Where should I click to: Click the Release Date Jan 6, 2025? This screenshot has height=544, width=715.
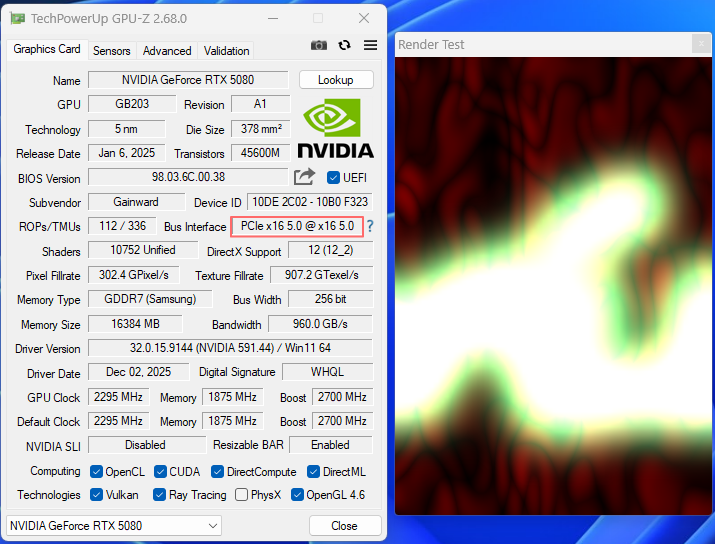point(126,153)
